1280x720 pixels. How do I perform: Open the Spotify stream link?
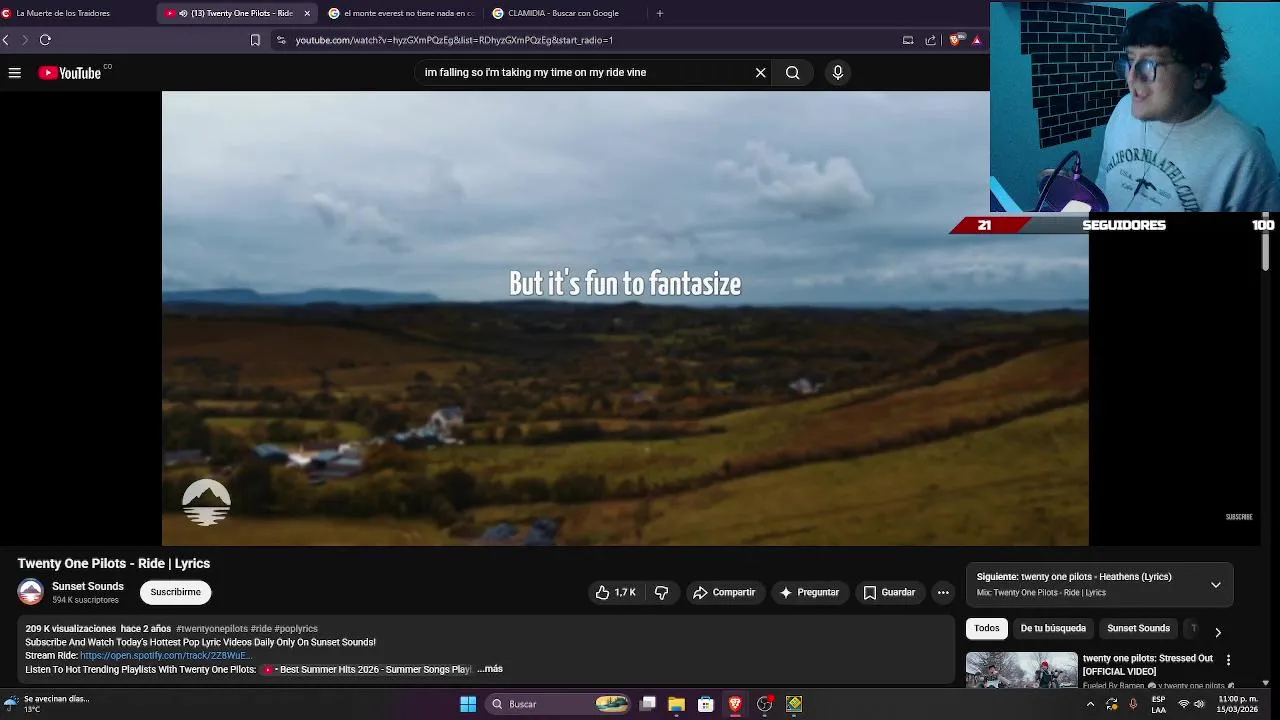[165, 655]
